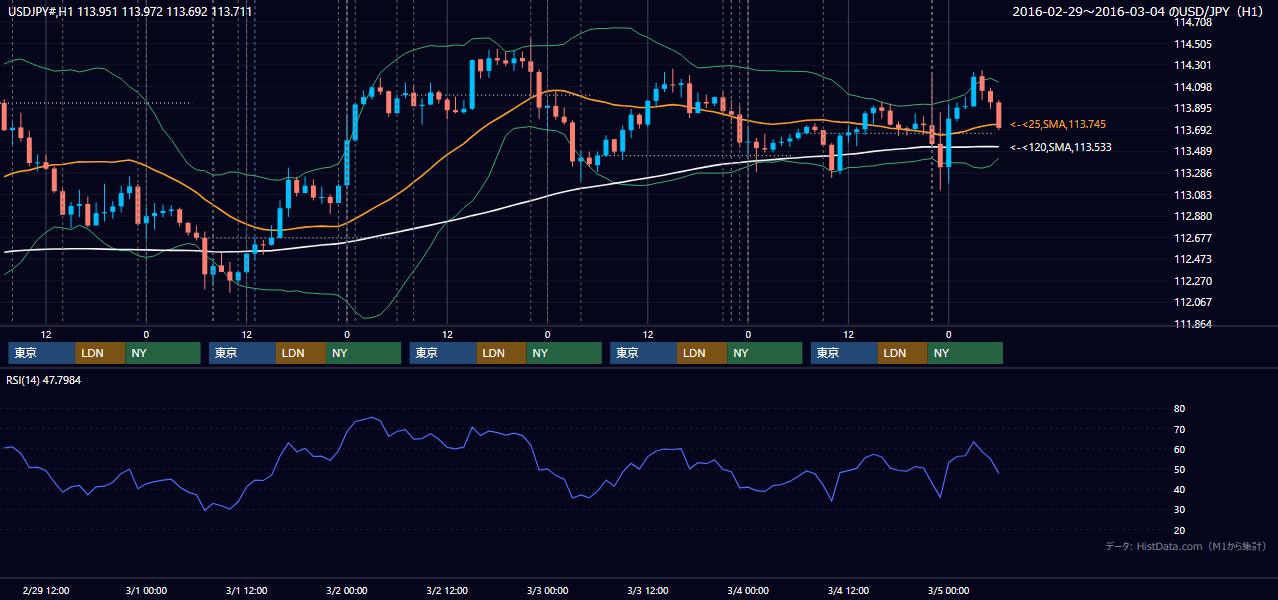
Task: Select the 3/2 12:00 time label
Action: click(x=447, y=591)
